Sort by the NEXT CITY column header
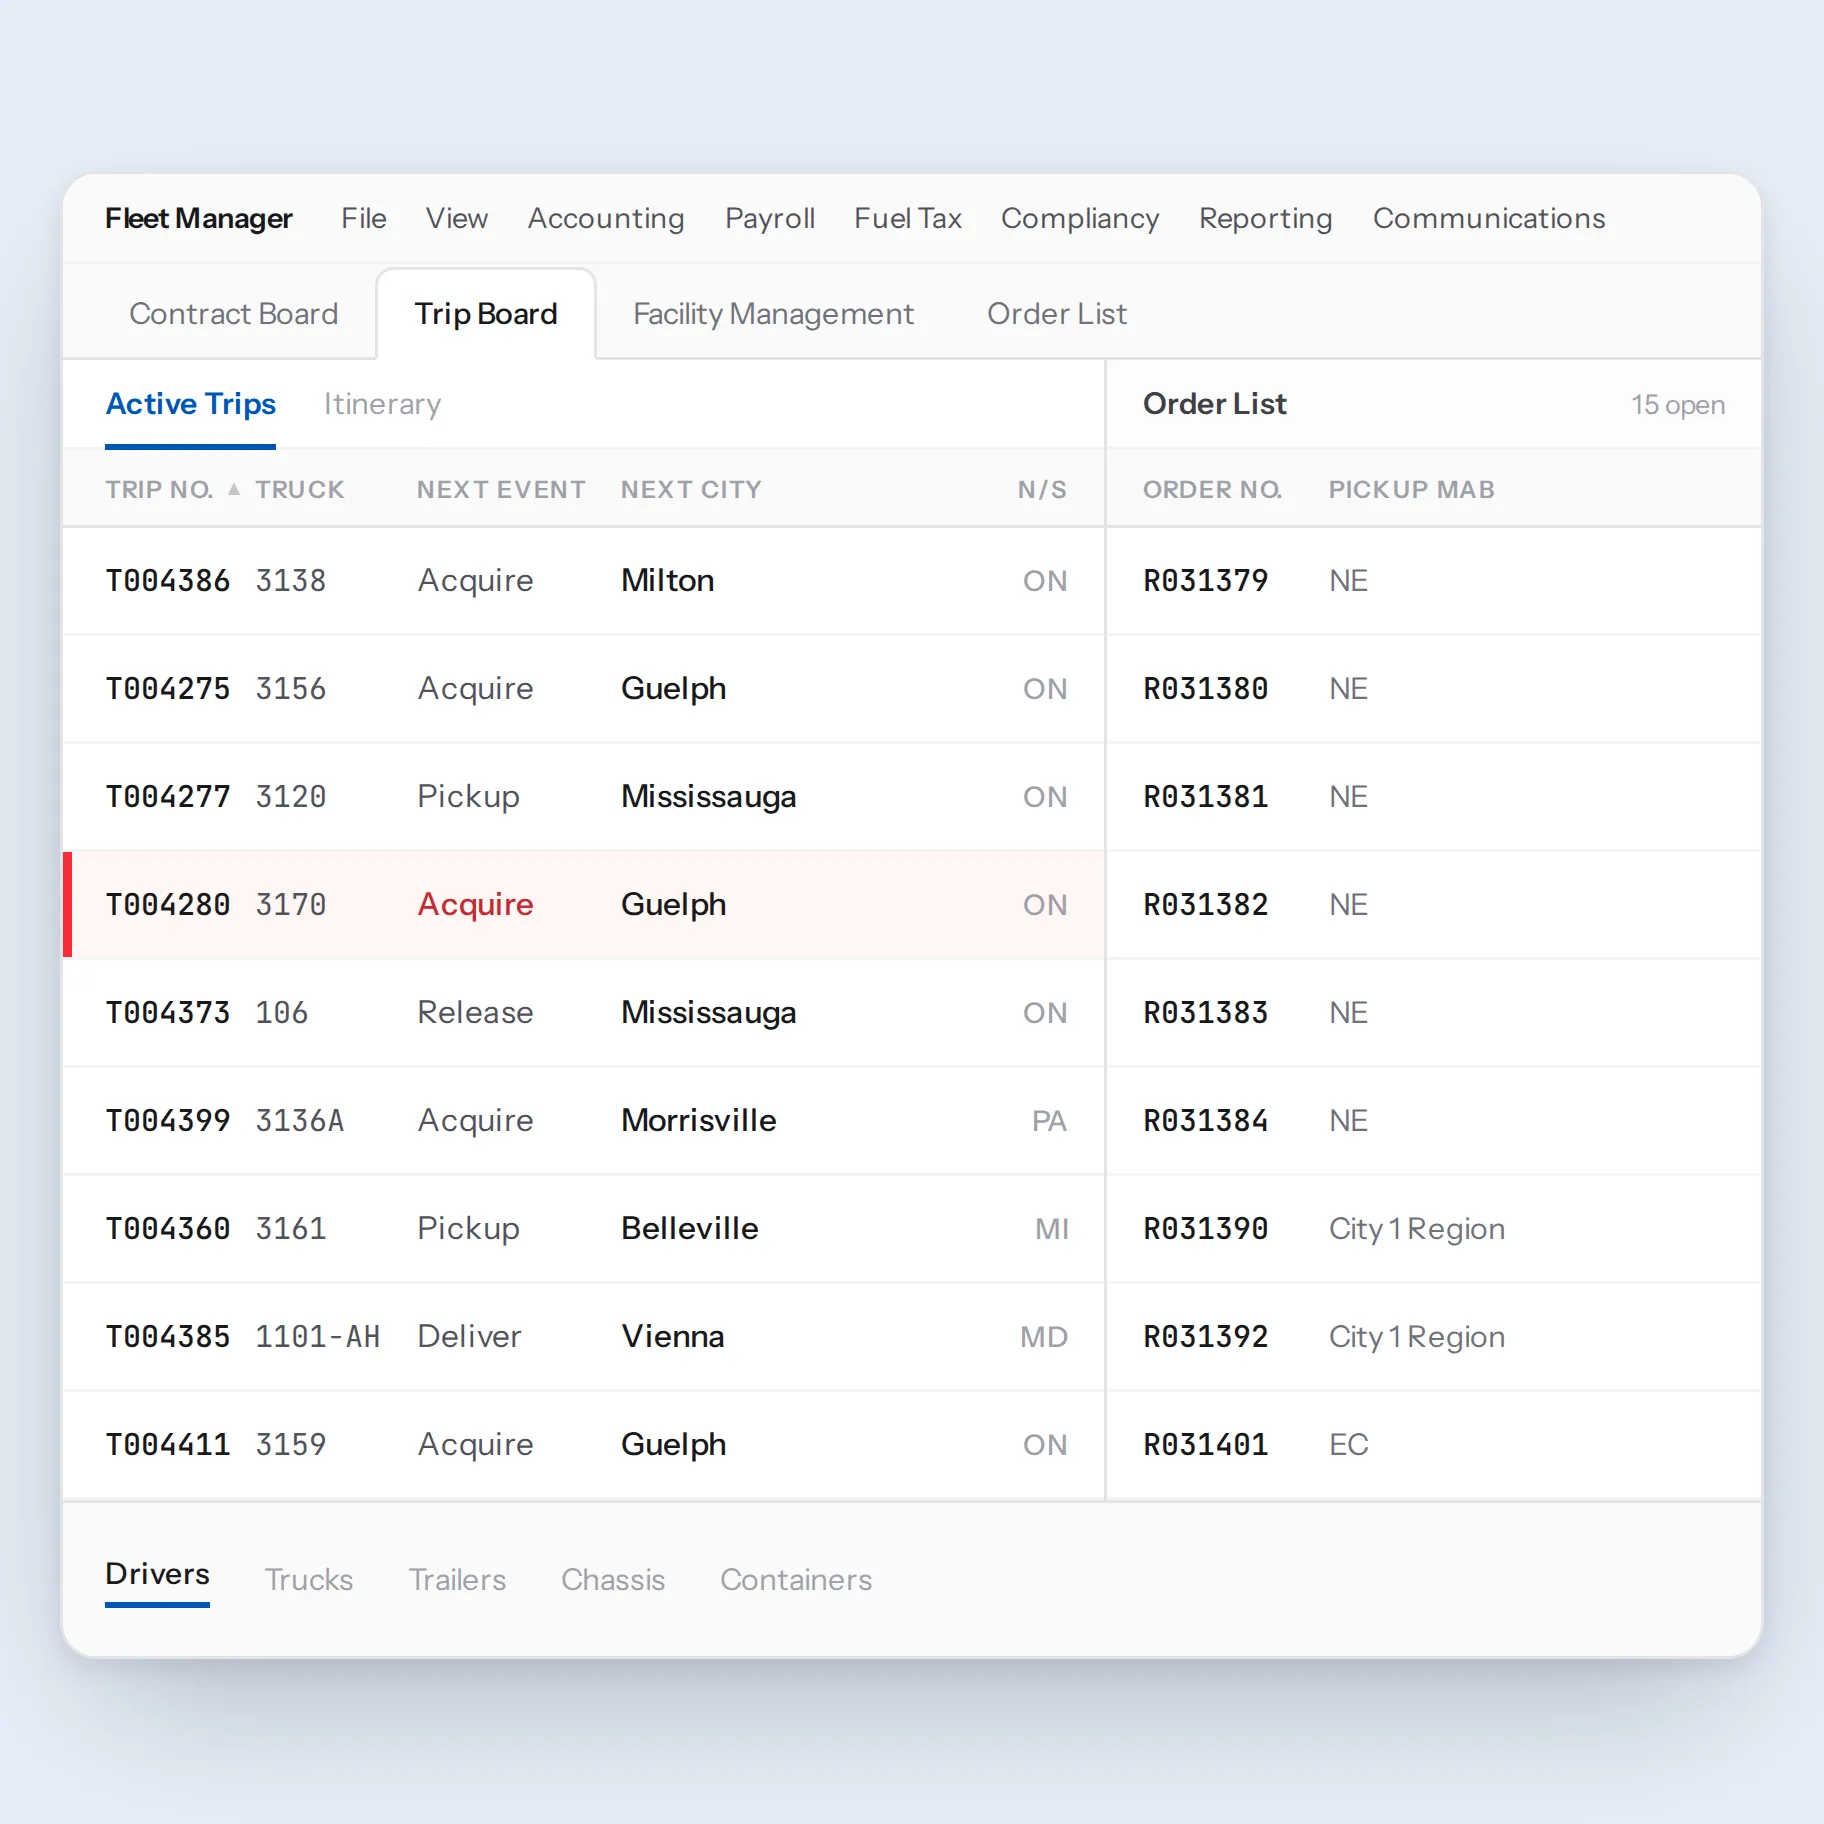The height and width of the screenshot is (1824, 1824). point(691,489)
